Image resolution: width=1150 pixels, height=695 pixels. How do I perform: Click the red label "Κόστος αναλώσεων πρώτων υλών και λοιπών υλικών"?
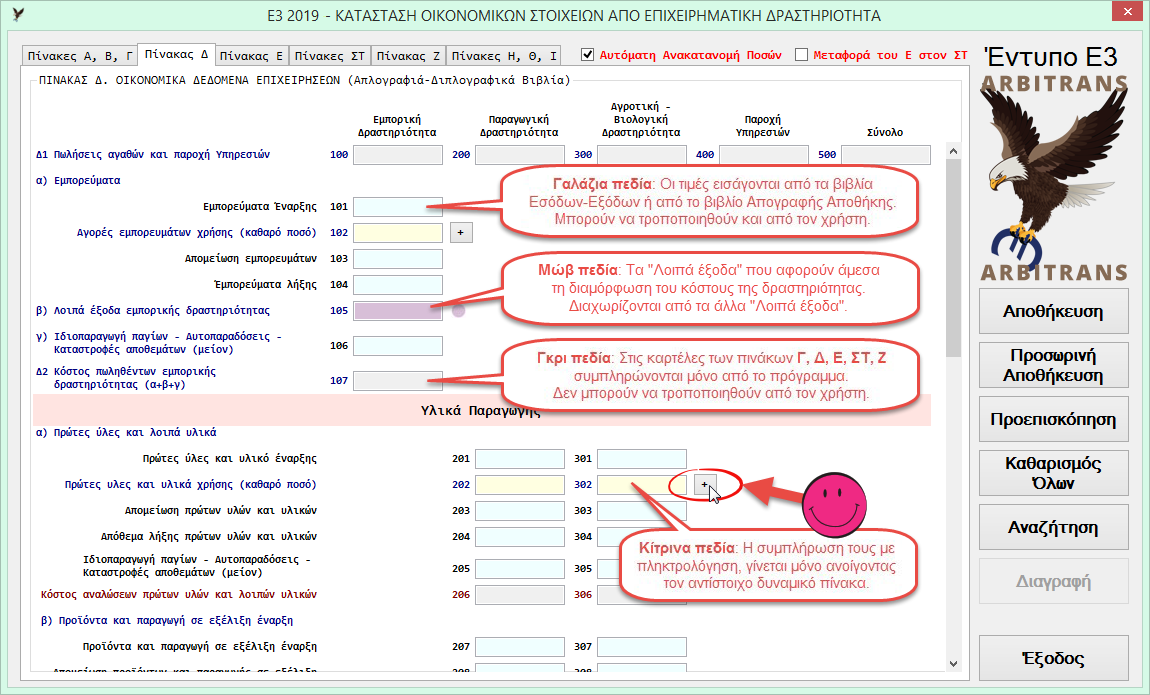(x=179, y=595)
